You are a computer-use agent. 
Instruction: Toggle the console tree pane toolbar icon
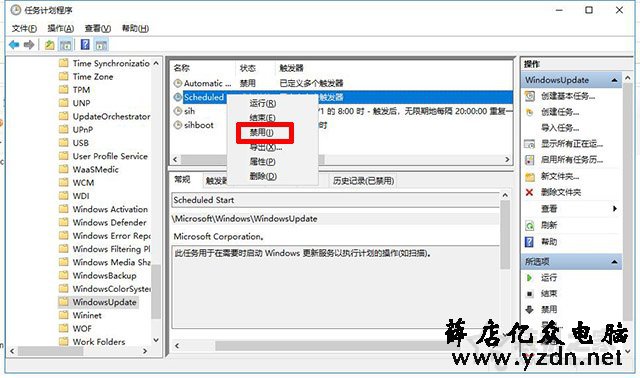[x=65, y=44]
